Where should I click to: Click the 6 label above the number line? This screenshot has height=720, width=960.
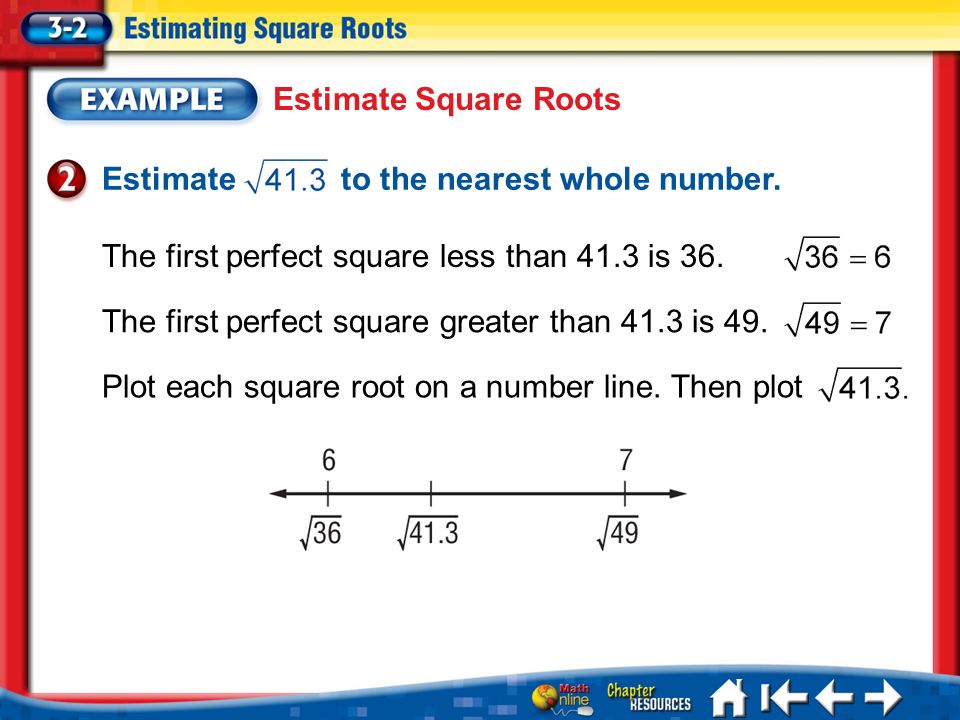tap(329, 460)
